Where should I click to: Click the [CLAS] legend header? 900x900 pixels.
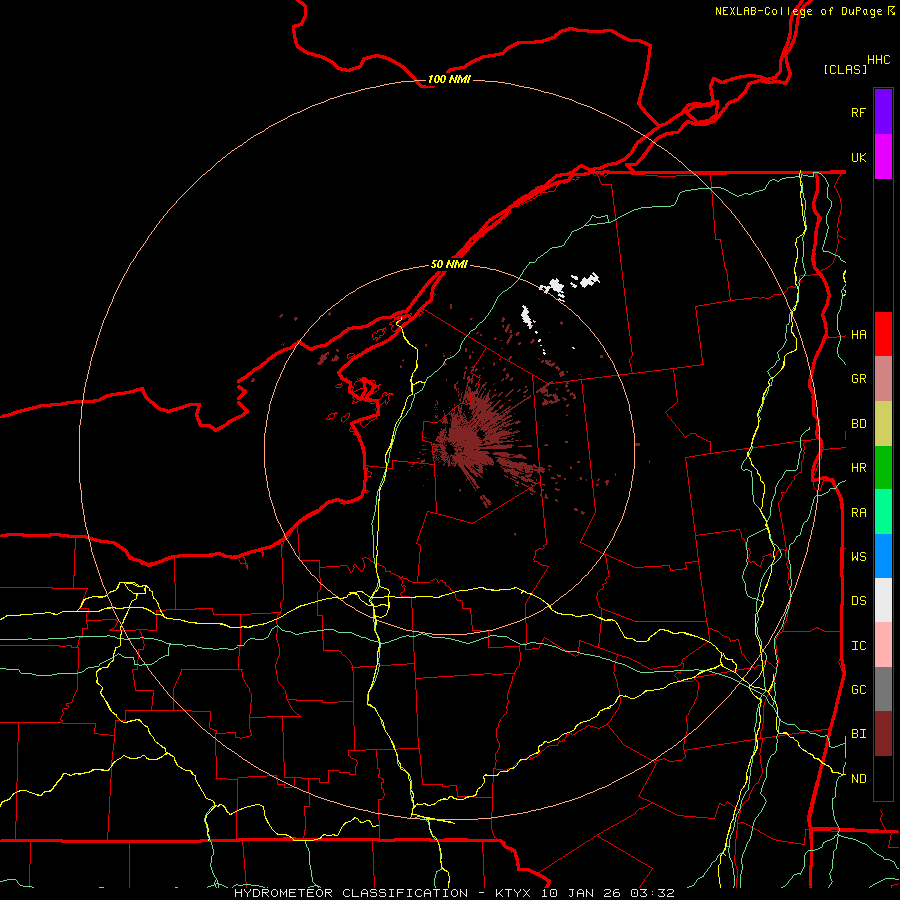[x=845, y=69]
